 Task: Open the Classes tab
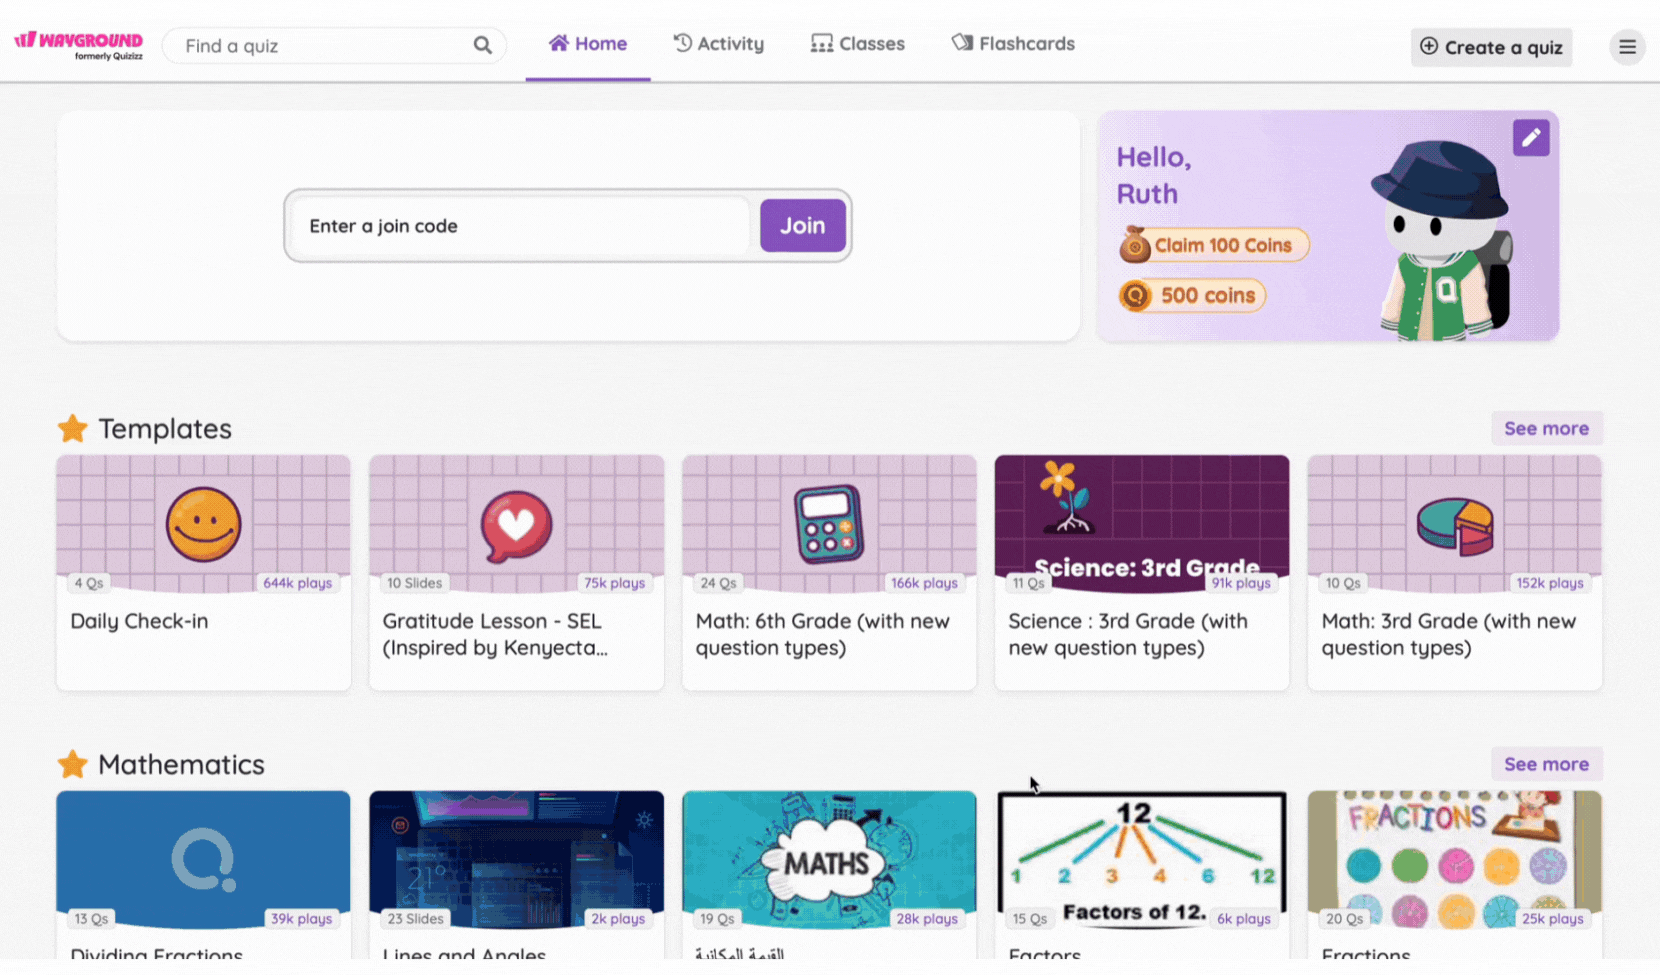point(858,44)
